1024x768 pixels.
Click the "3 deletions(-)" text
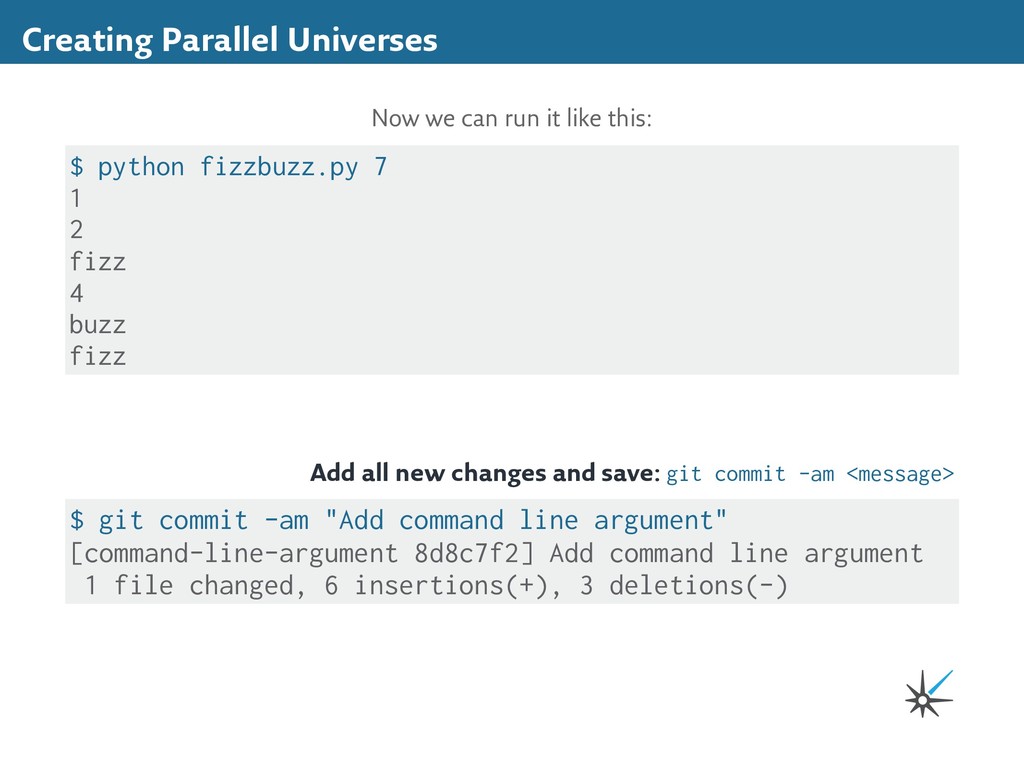[683, 585]
